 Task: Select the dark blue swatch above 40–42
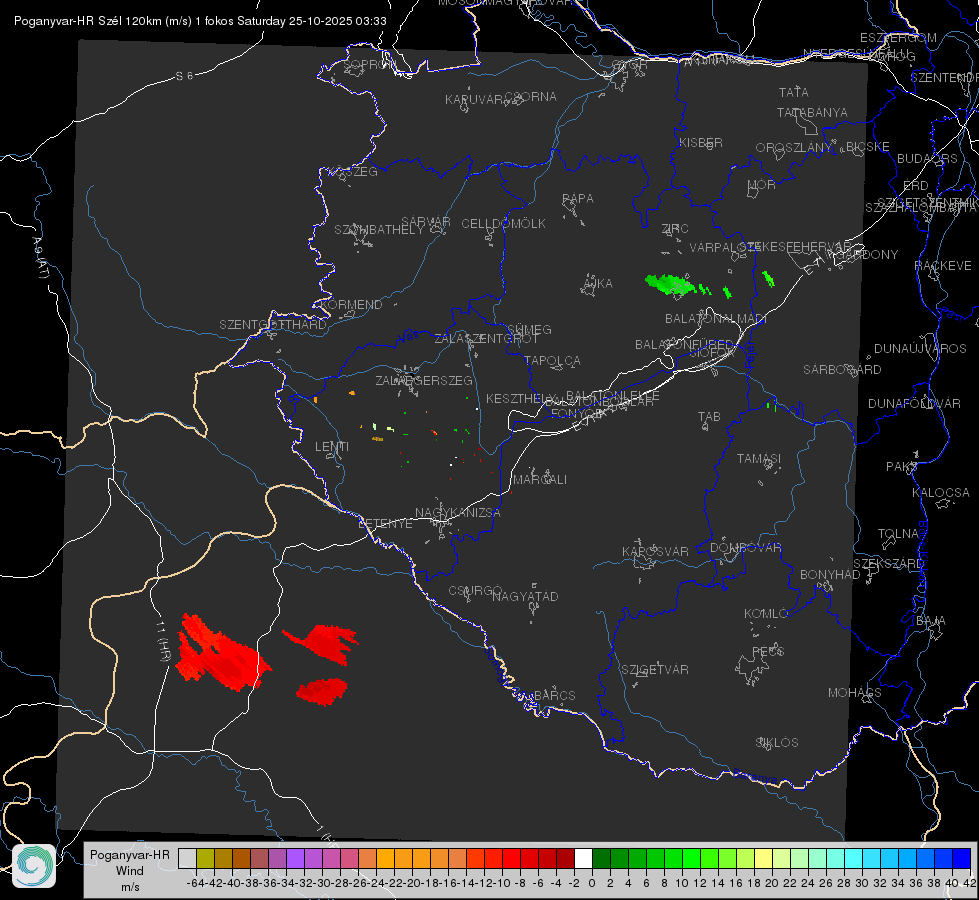point(962,858)
